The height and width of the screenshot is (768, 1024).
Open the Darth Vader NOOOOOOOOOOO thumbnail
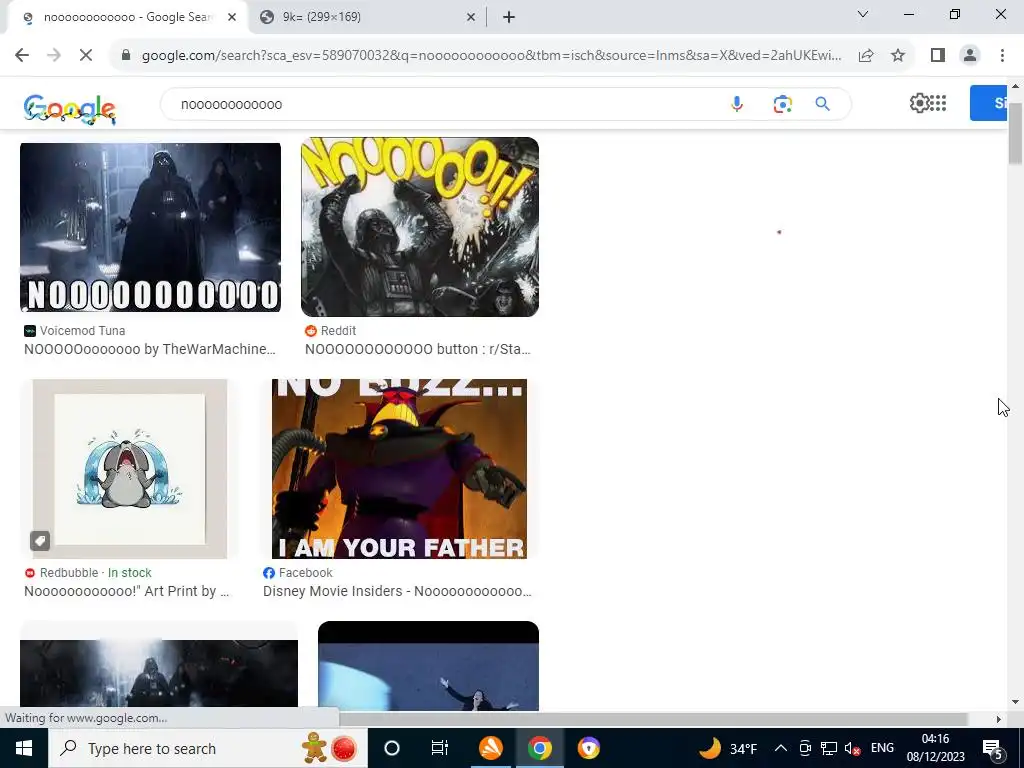point(150,227)
